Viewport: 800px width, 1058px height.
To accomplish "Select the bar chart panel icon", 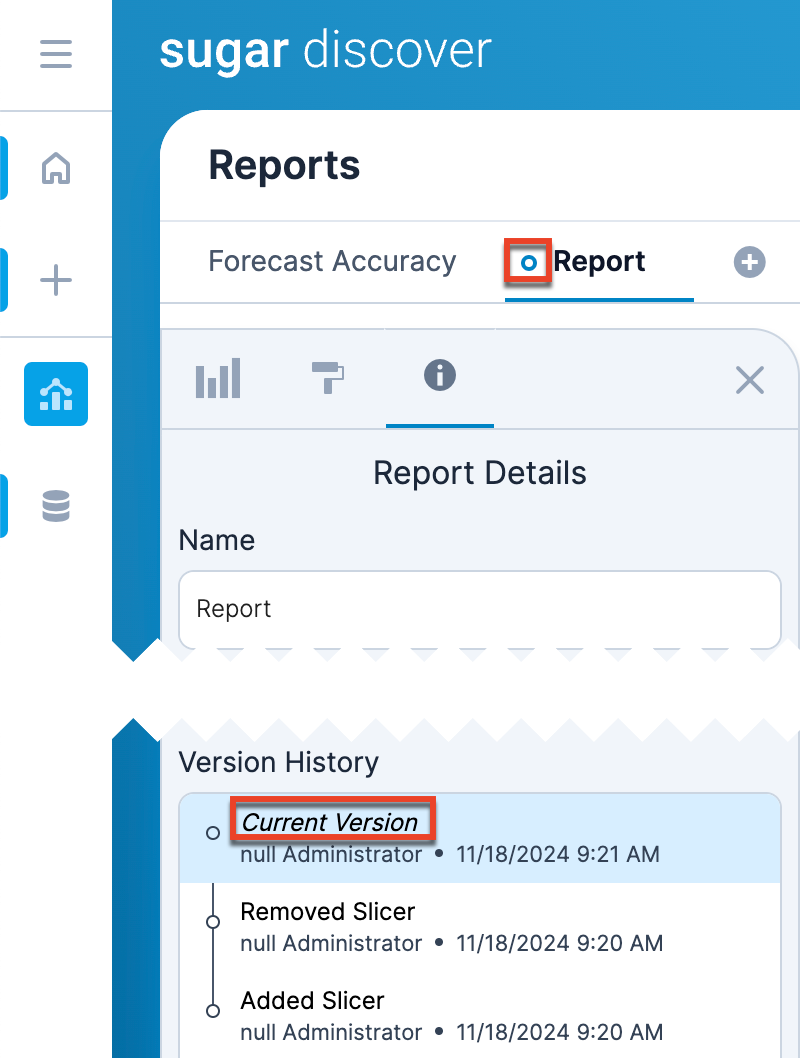I will pos(218,379).
